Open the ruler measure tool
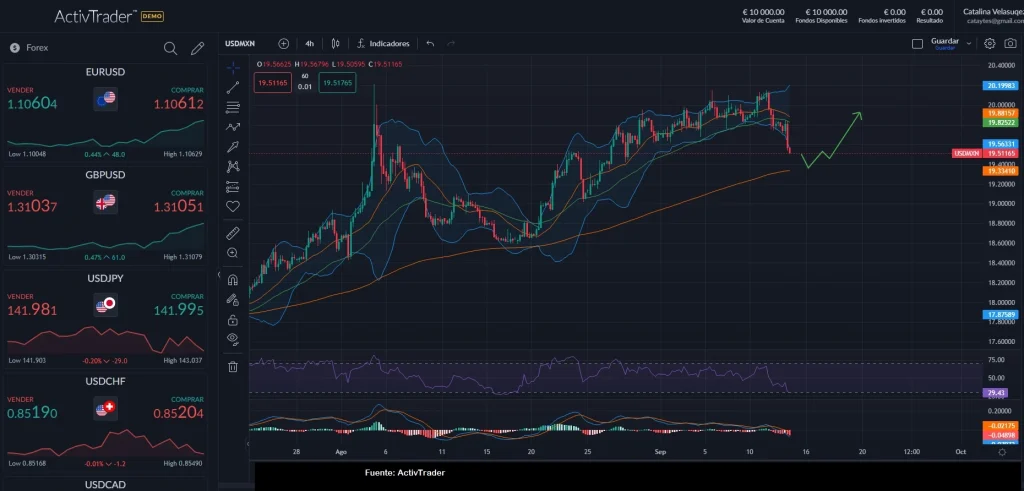Image resolution: width=1024 pixels, height=491 pixels. tap(233, 233)
